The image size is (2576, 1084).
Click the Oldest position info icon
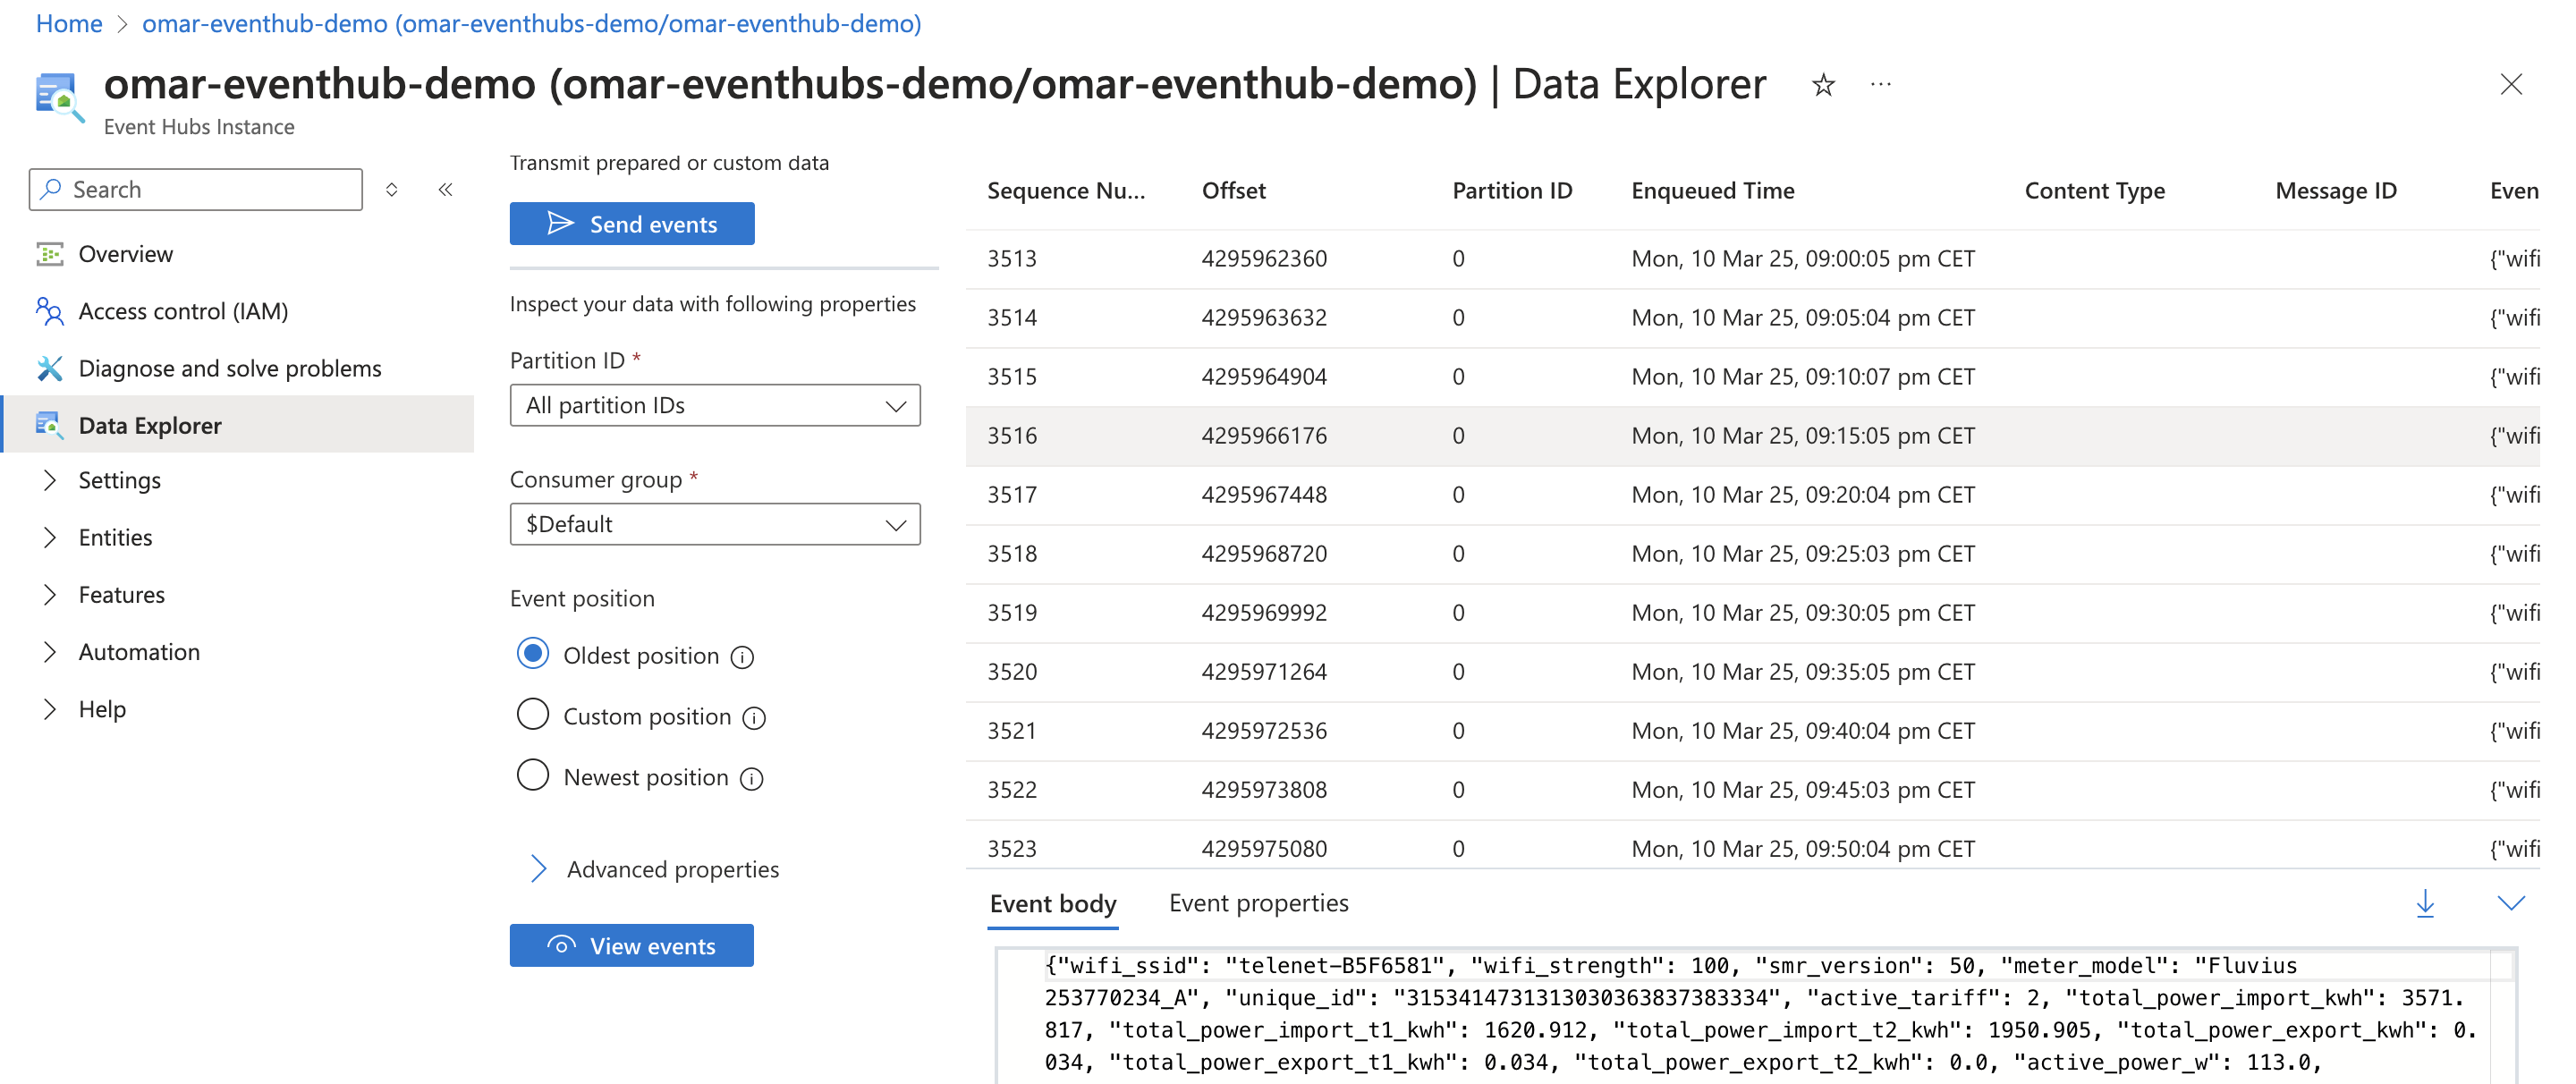click(742, 657)
